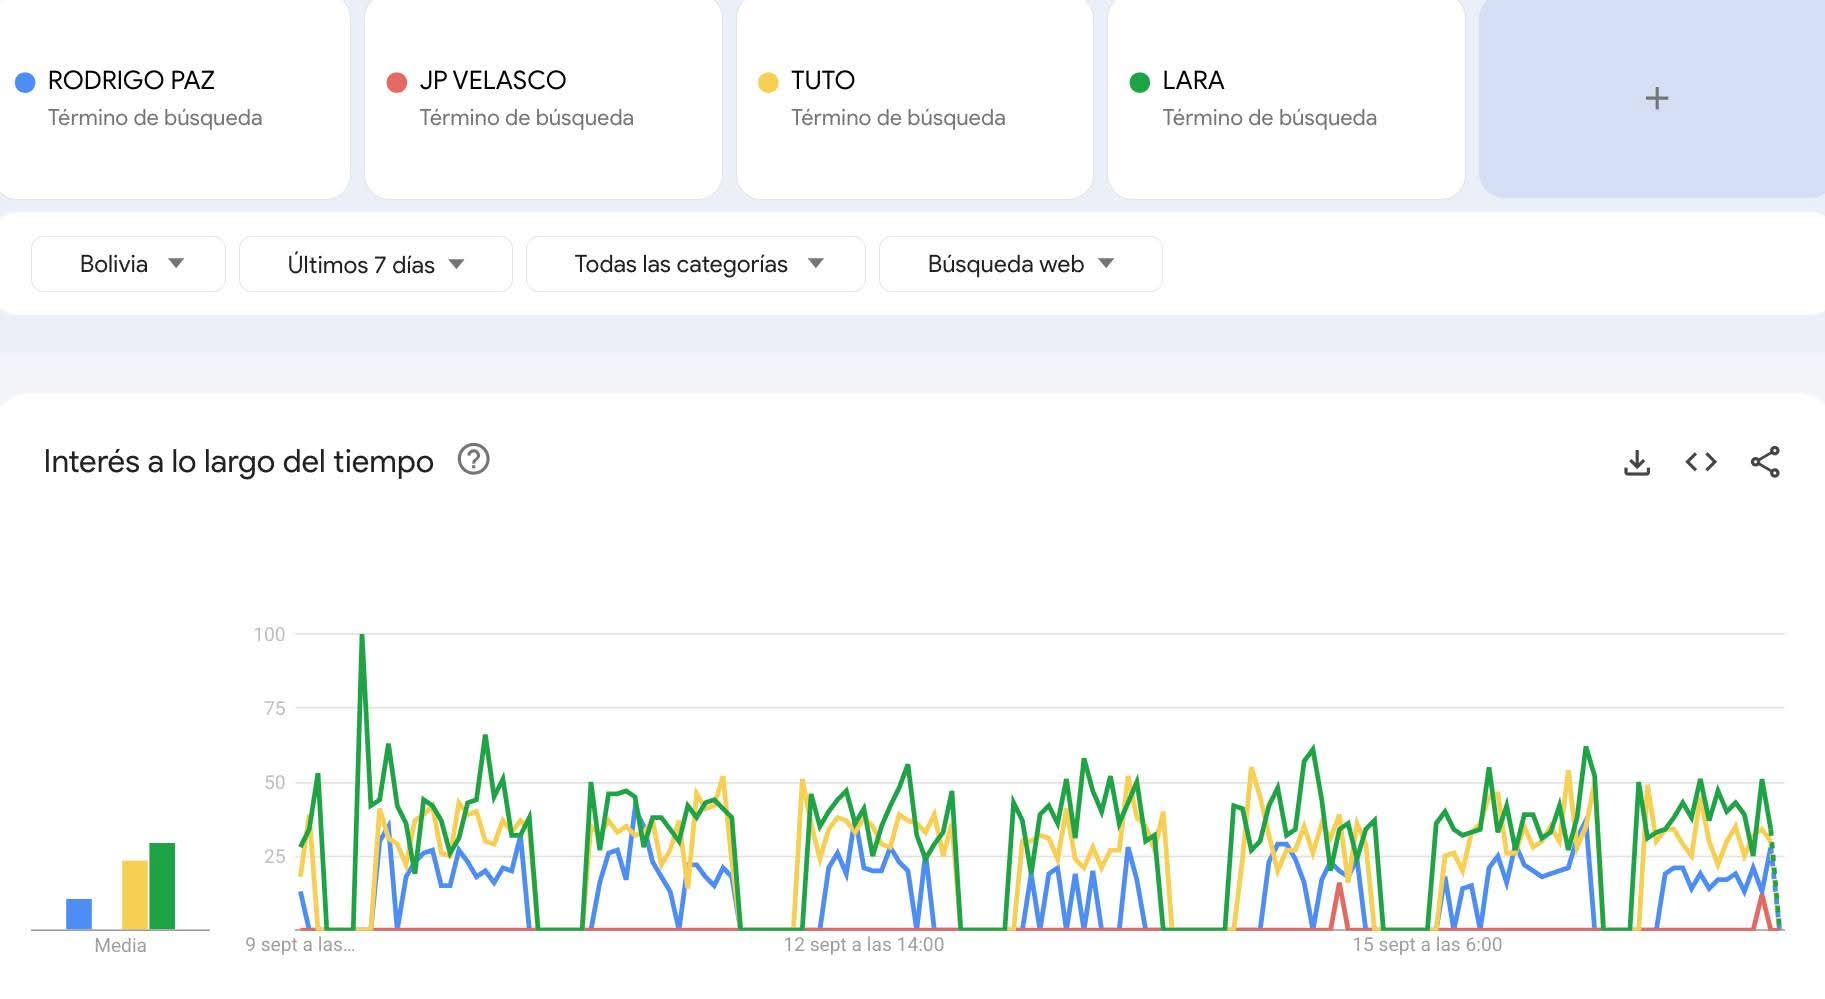This screenshot has height=999, width=1825.
Task: Click the 12 sept a las 14:00 axis label
Action: pyautogui.click(x=863, y=945)
